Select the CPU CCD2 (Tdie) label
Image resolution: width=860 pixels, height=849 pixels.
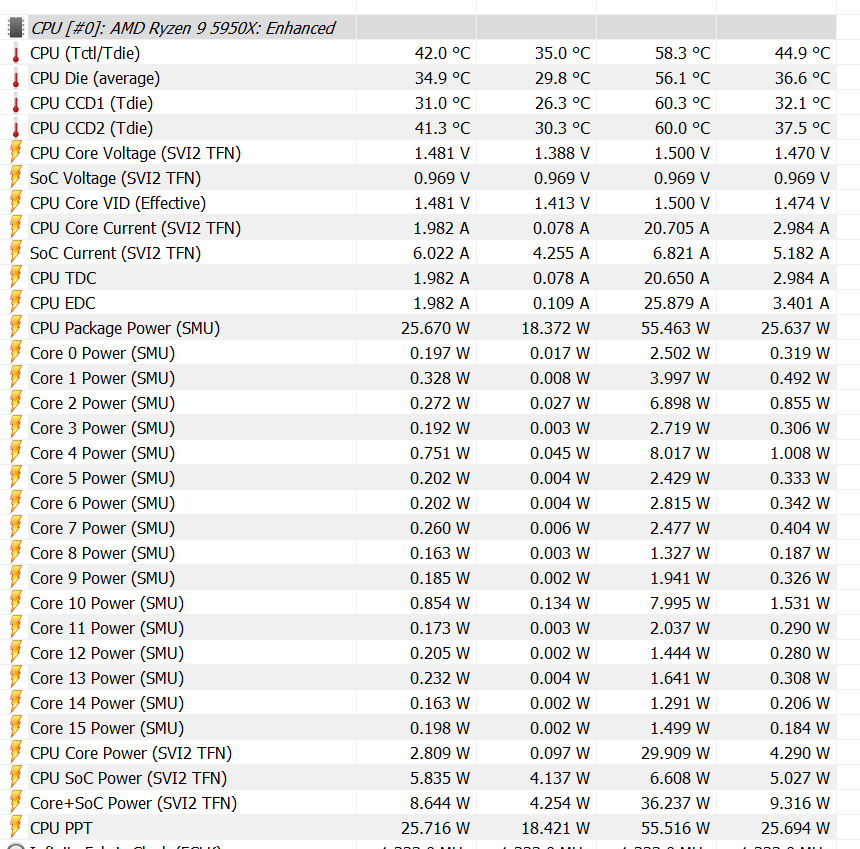[92, 128]
